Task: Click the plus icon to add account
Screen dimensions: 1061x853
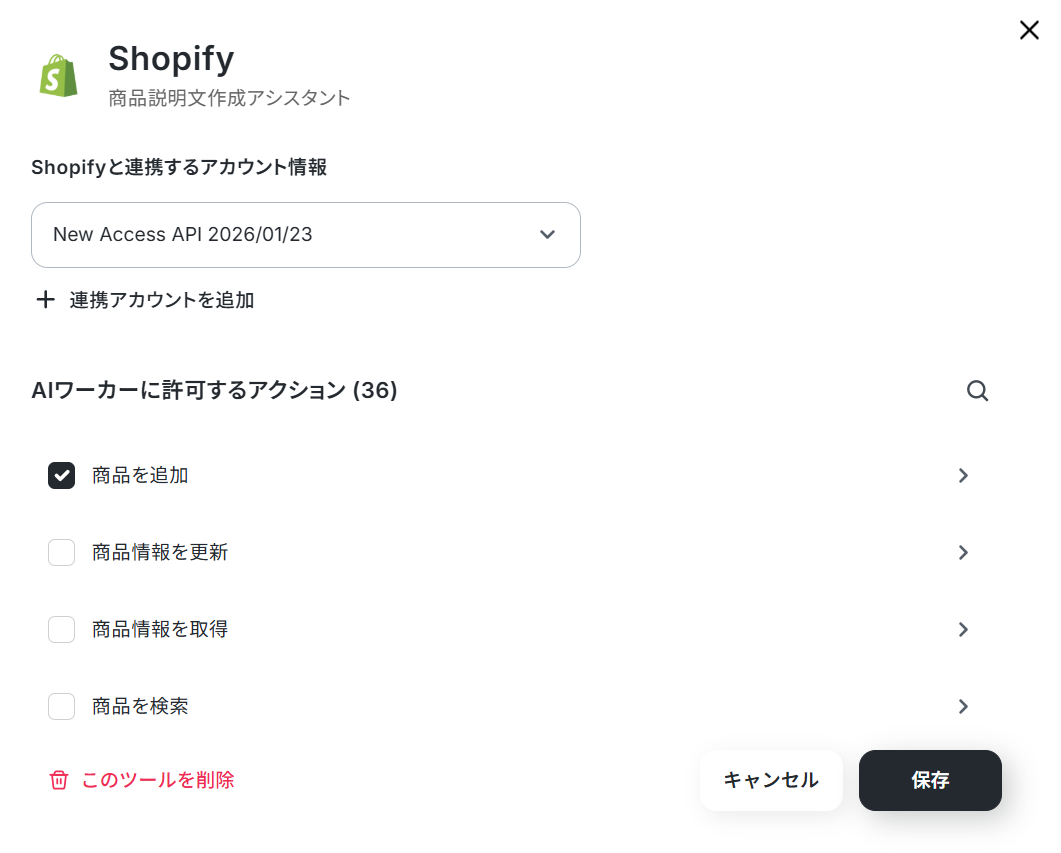Action: point(45,300)
